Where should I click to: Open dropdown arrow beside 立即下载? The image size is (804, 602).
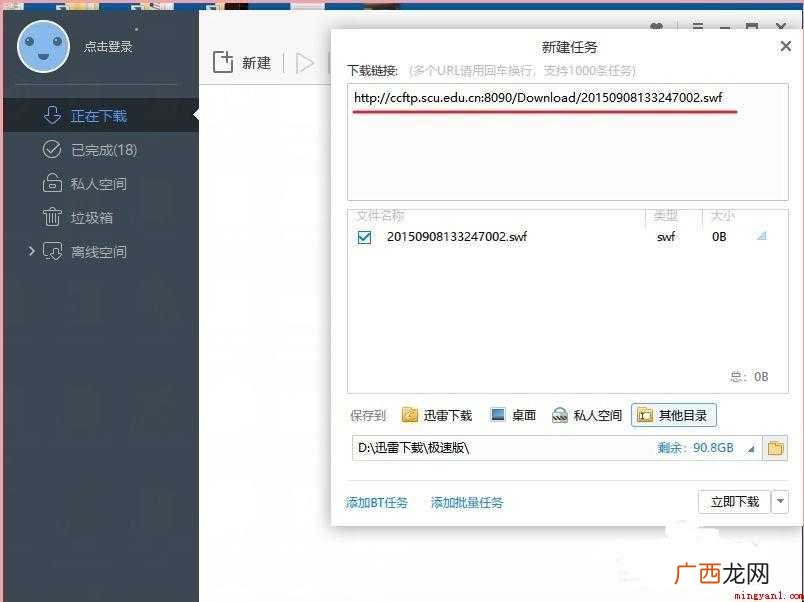[780, 501]
